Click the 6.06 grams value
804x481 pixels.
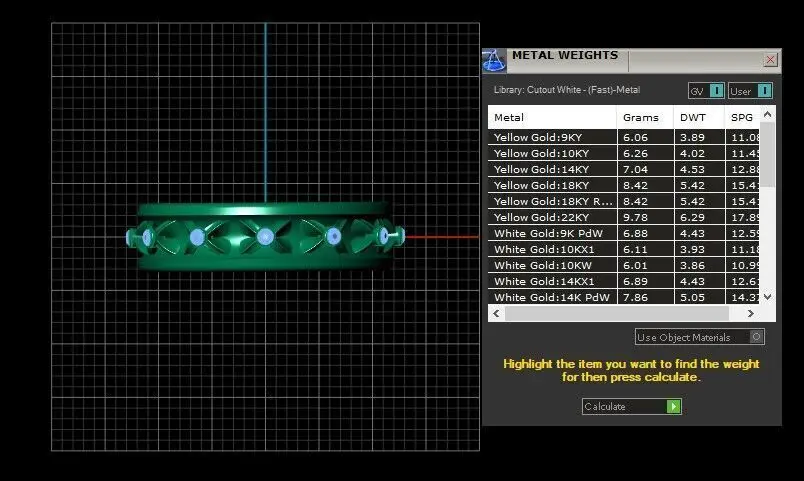pos(635,137)
